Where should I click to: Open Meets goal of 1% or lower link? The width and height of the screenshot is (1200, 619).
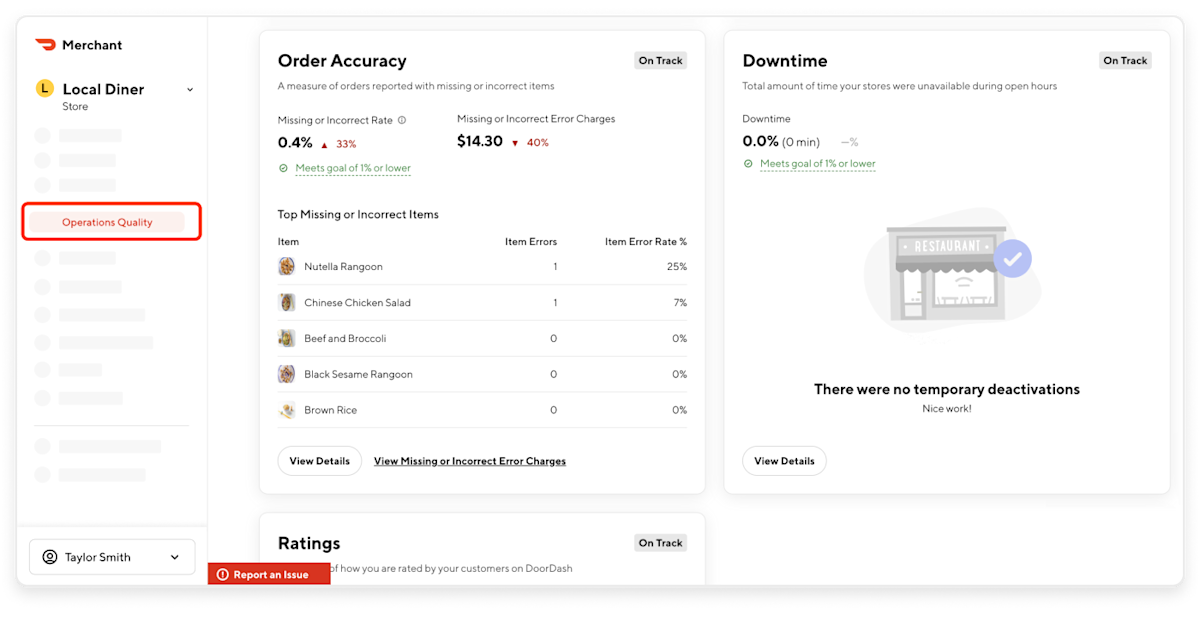[352, 167]
